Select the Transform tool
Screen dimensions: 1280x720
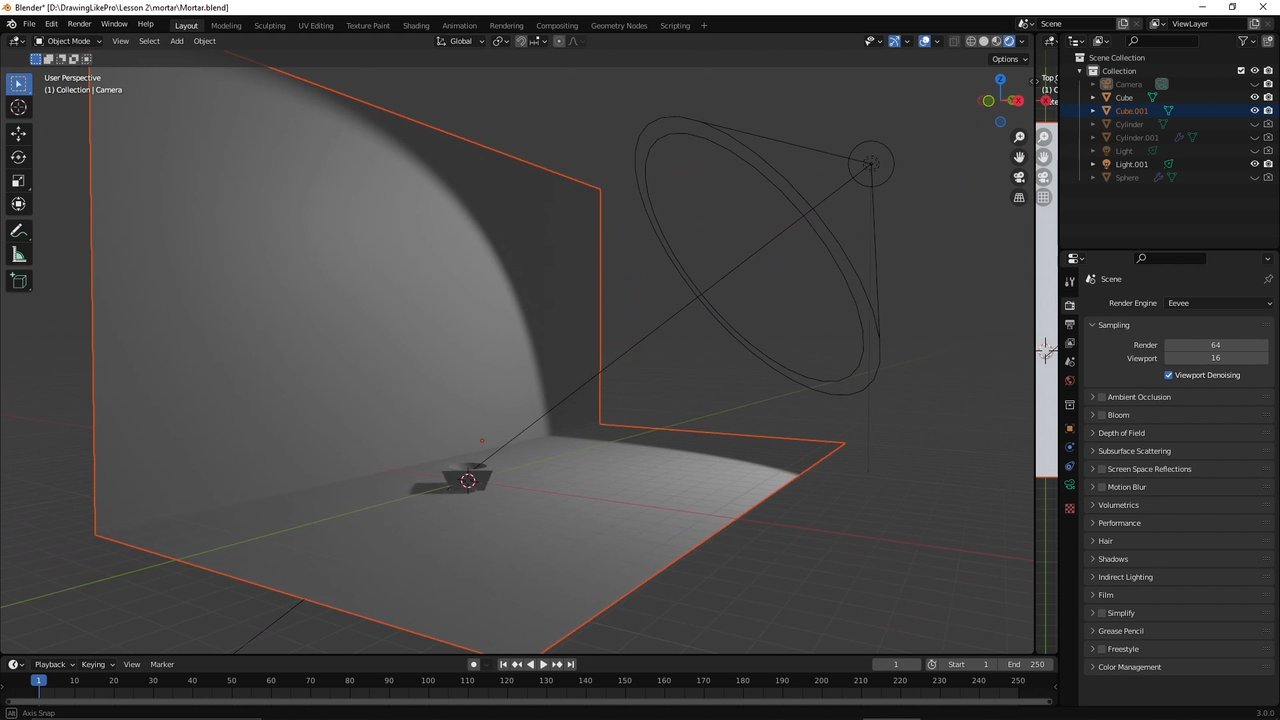pos(18,204)
